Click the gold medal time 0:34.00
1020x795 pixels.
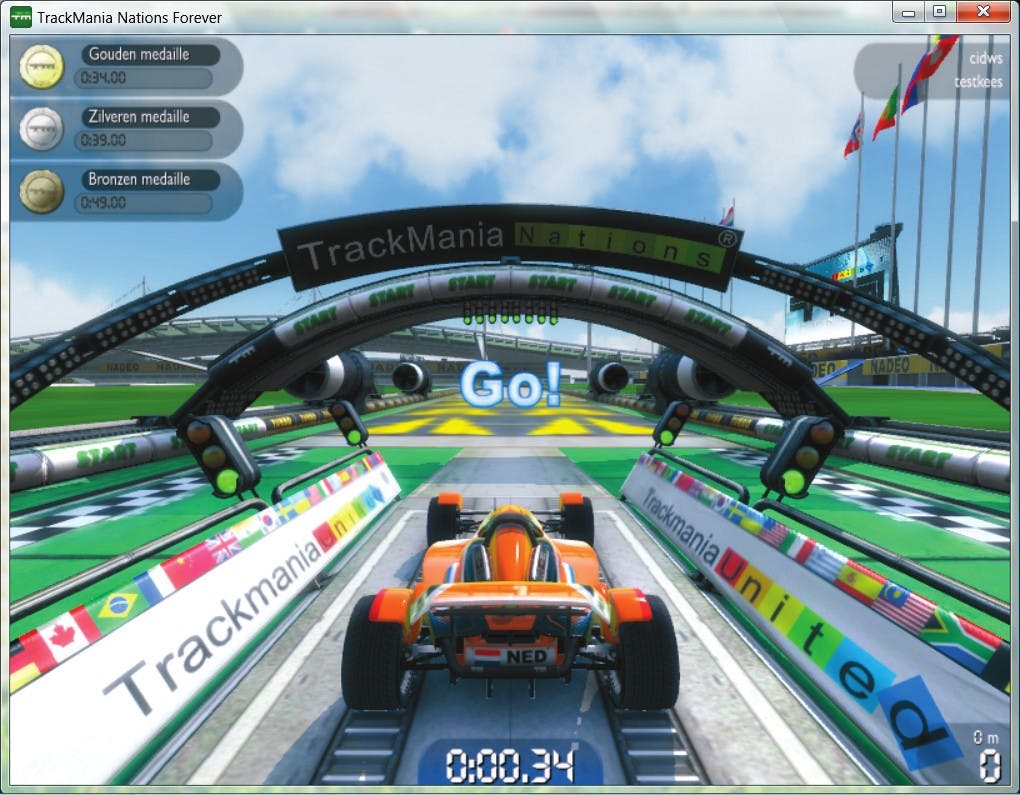103,77
